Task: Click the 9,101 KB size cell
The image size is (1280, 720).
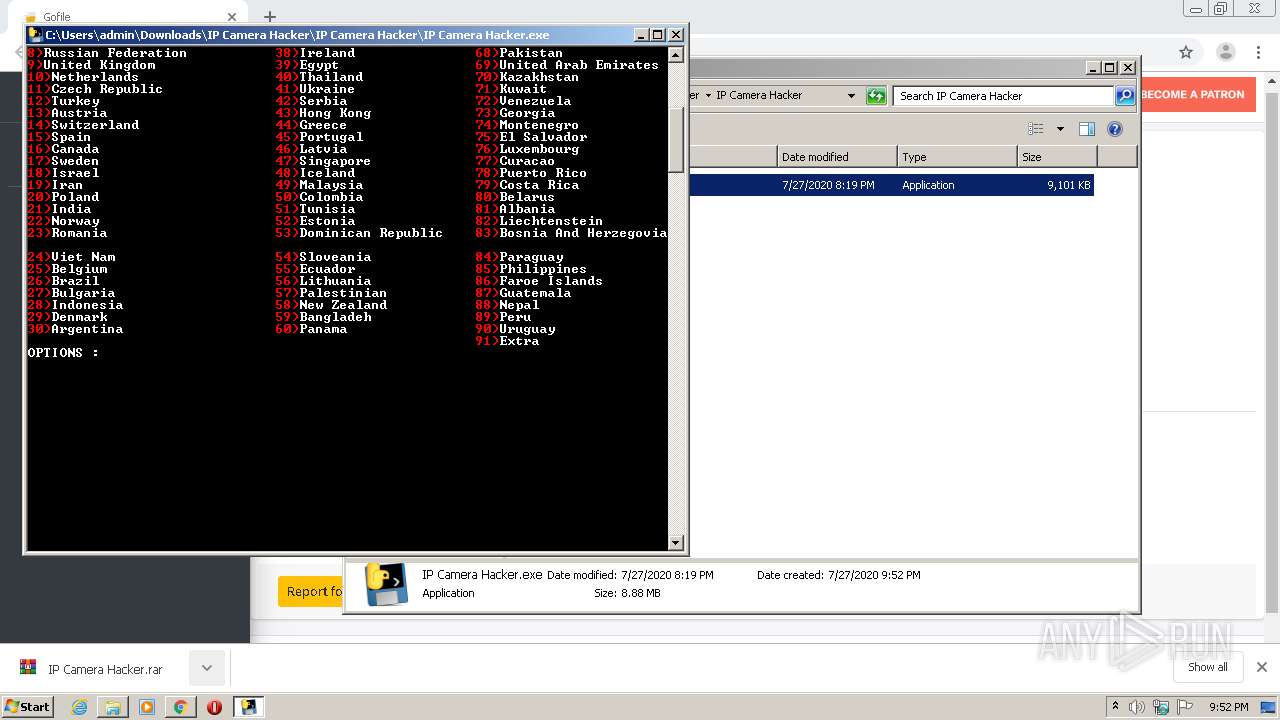Action: pyautogui.click(x=1068, y=185)
